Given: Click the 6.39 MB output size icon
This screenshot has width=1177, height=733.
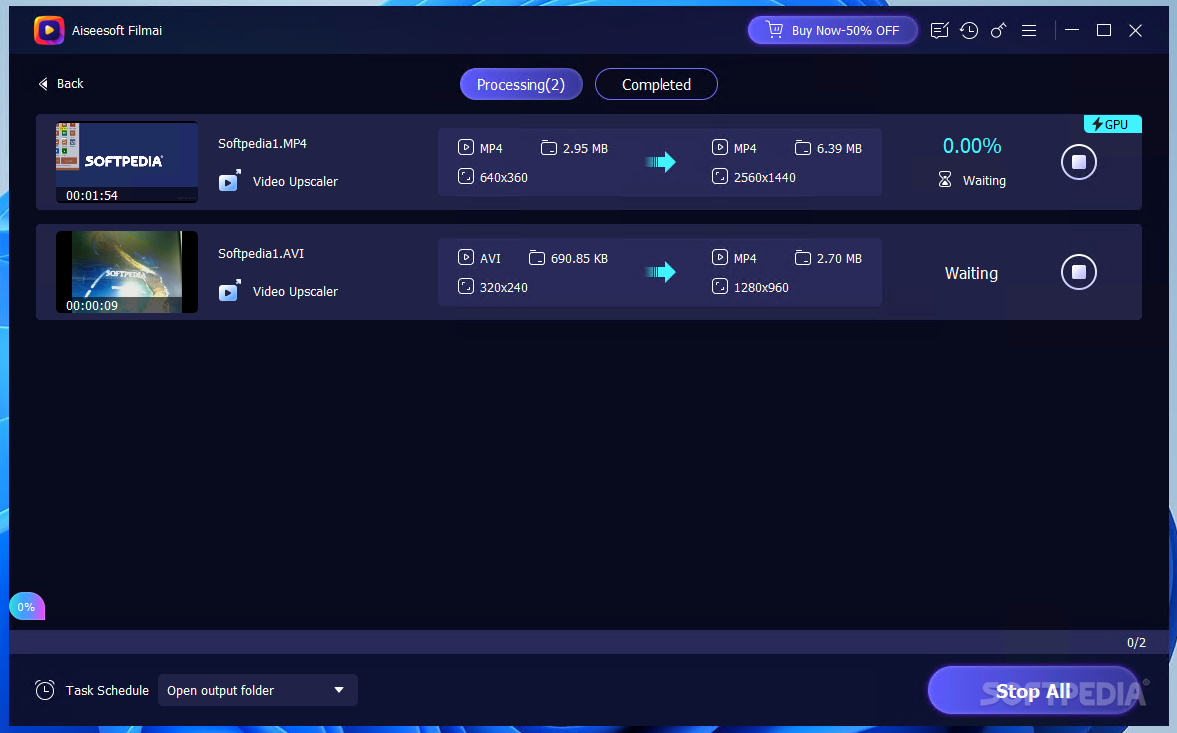Looking at the screenshot, I should (802, 148).
